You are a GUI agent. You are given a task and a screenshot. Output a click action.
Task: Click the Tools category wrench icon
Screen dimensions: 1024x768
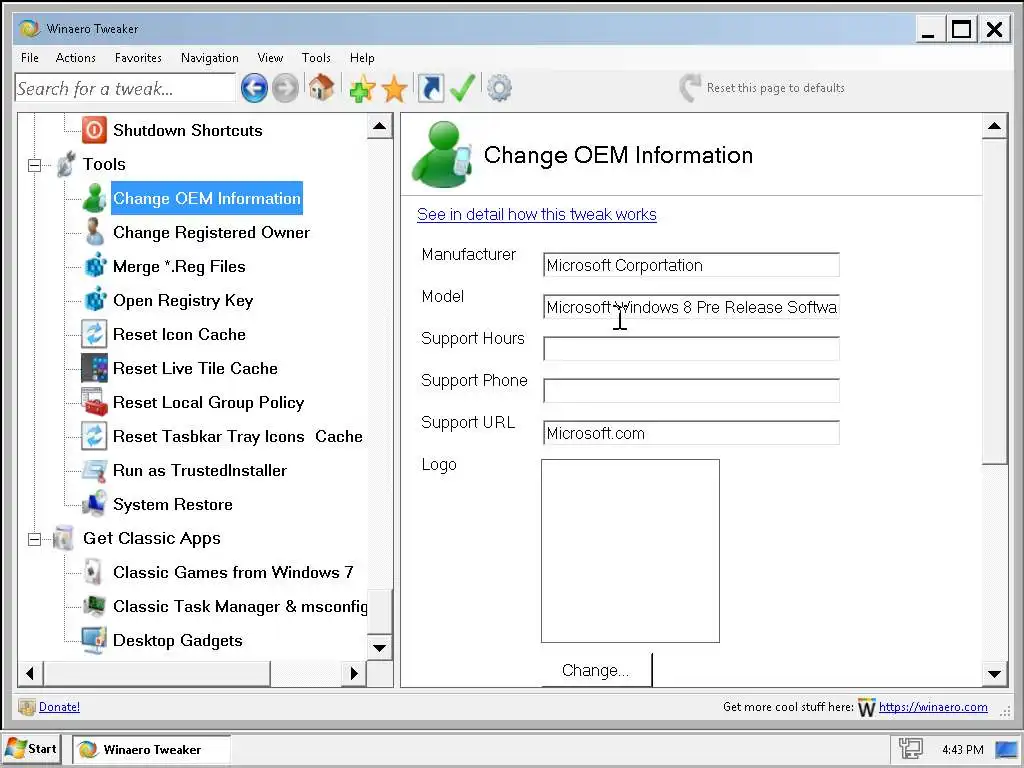pos(65,164)
